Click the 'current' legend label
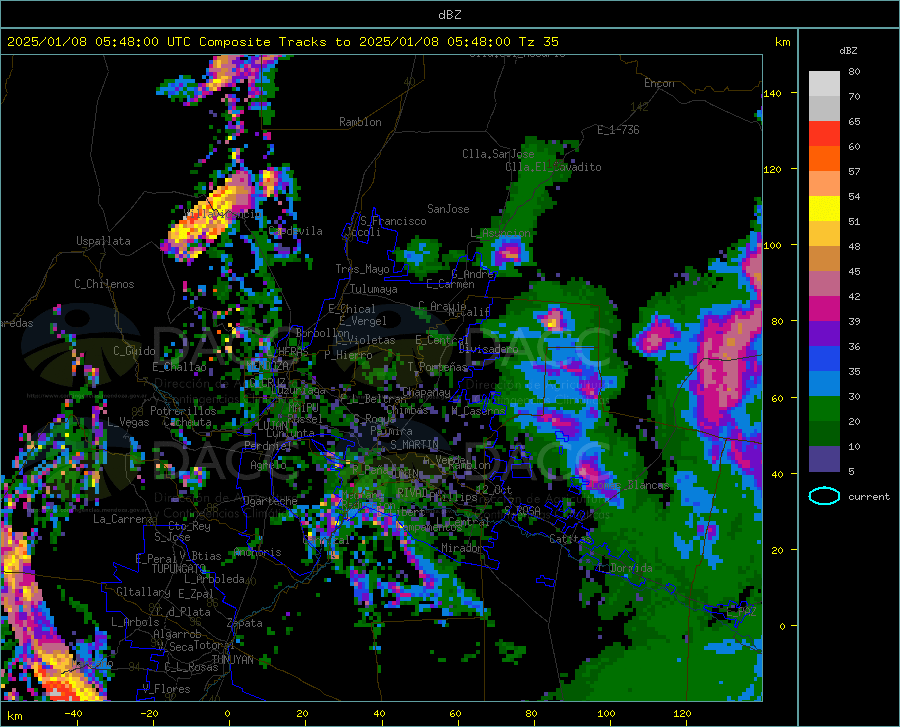 (x=869, y=497)
